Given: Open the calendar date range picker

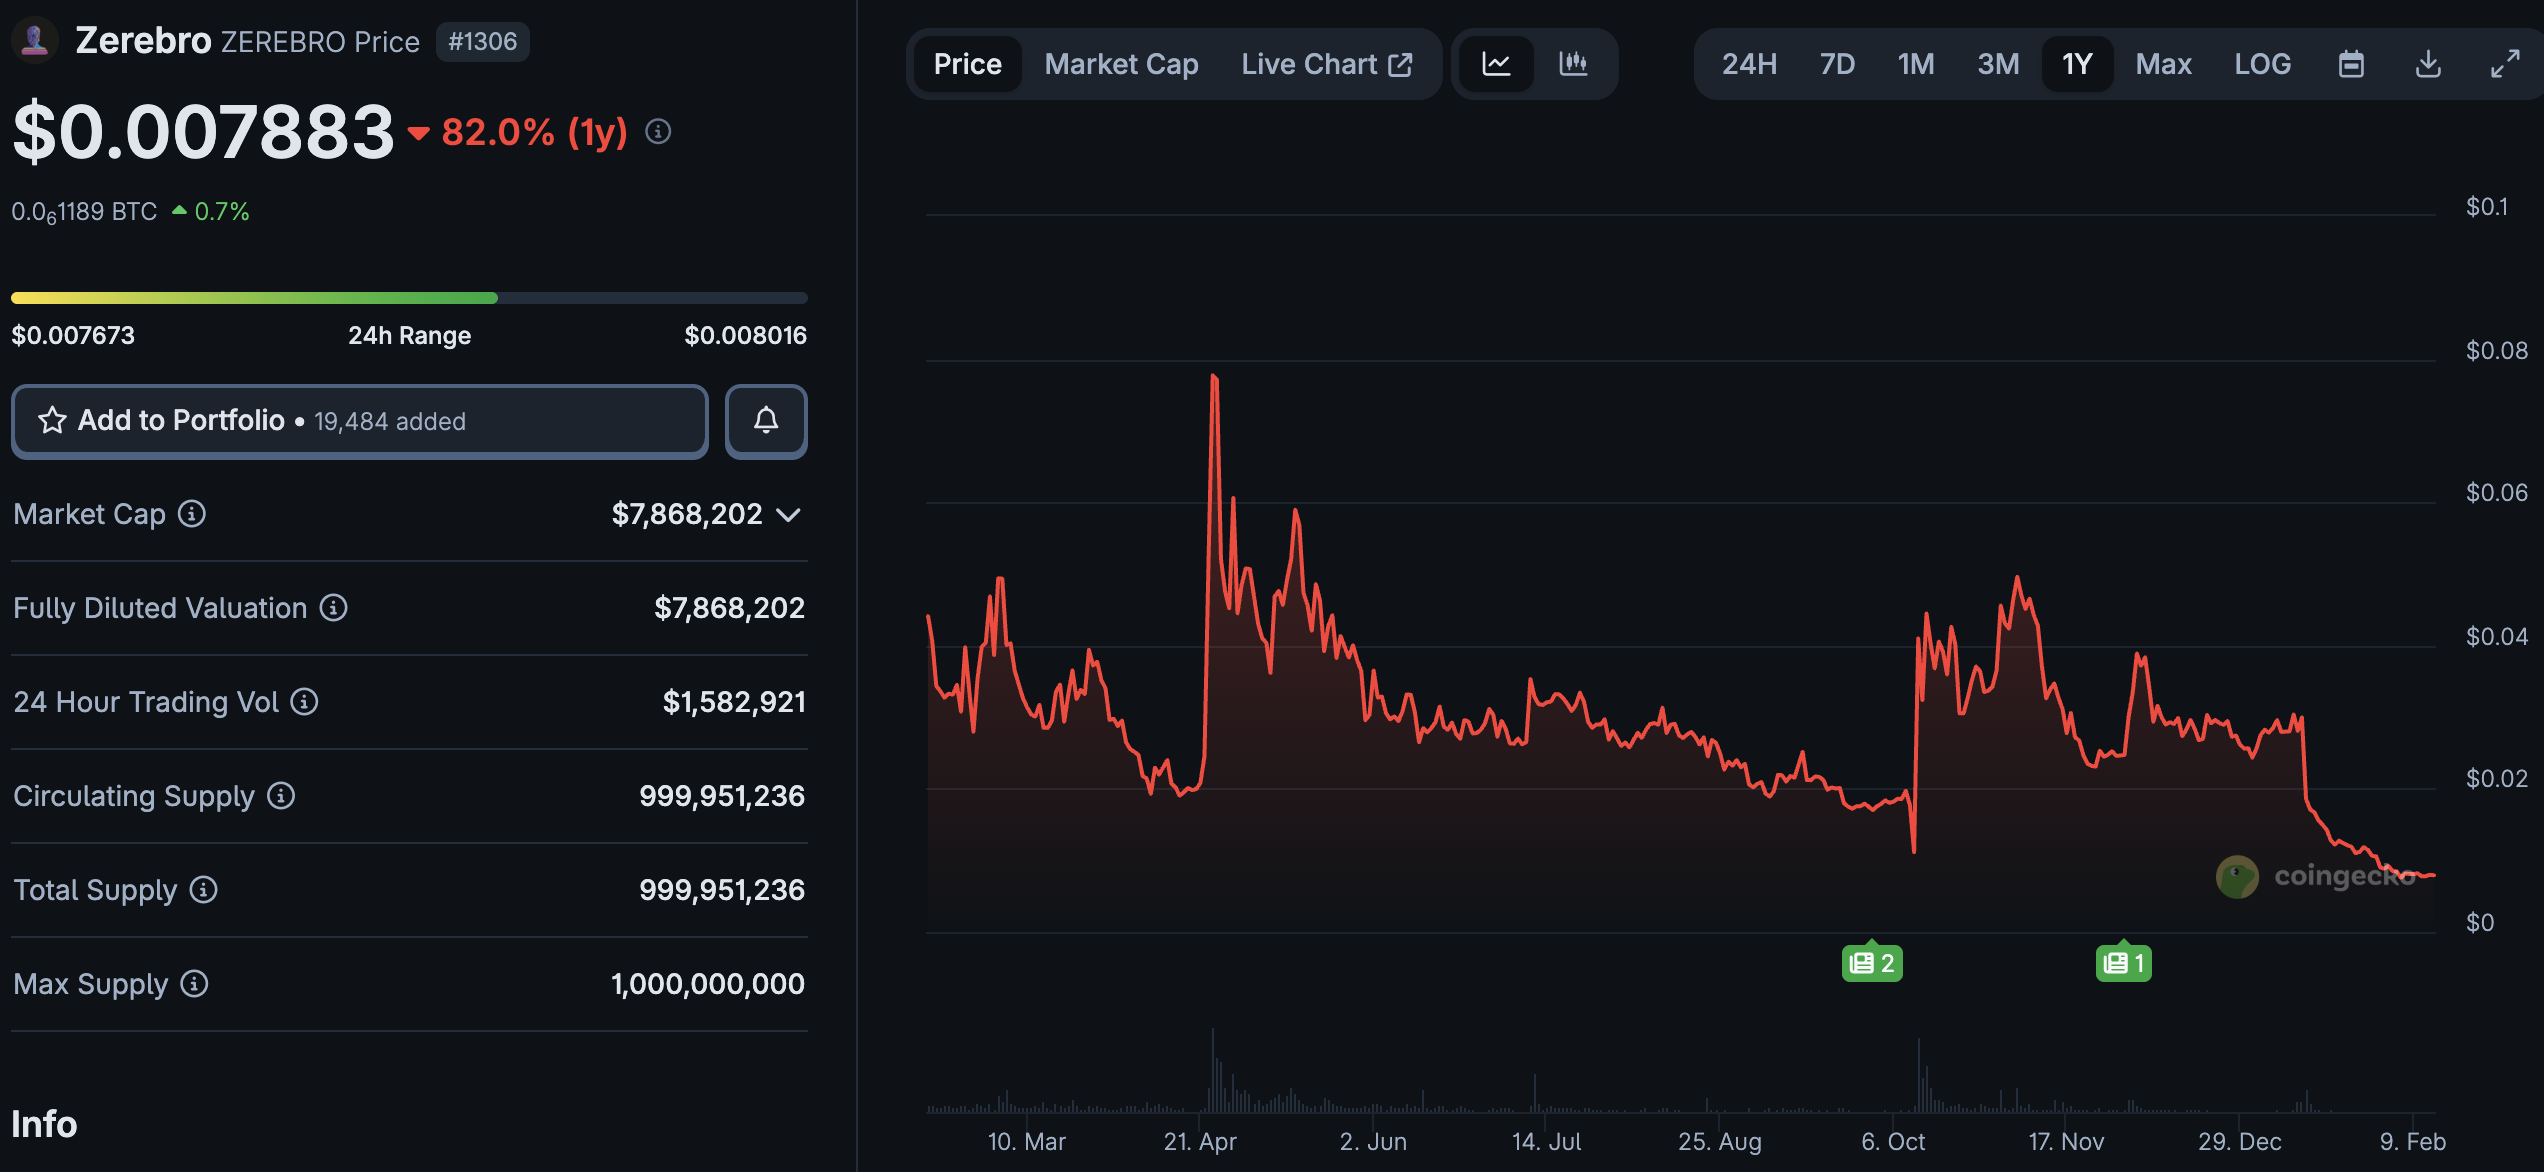Looking at the screenshot, I should click(x=2351, y=64).
